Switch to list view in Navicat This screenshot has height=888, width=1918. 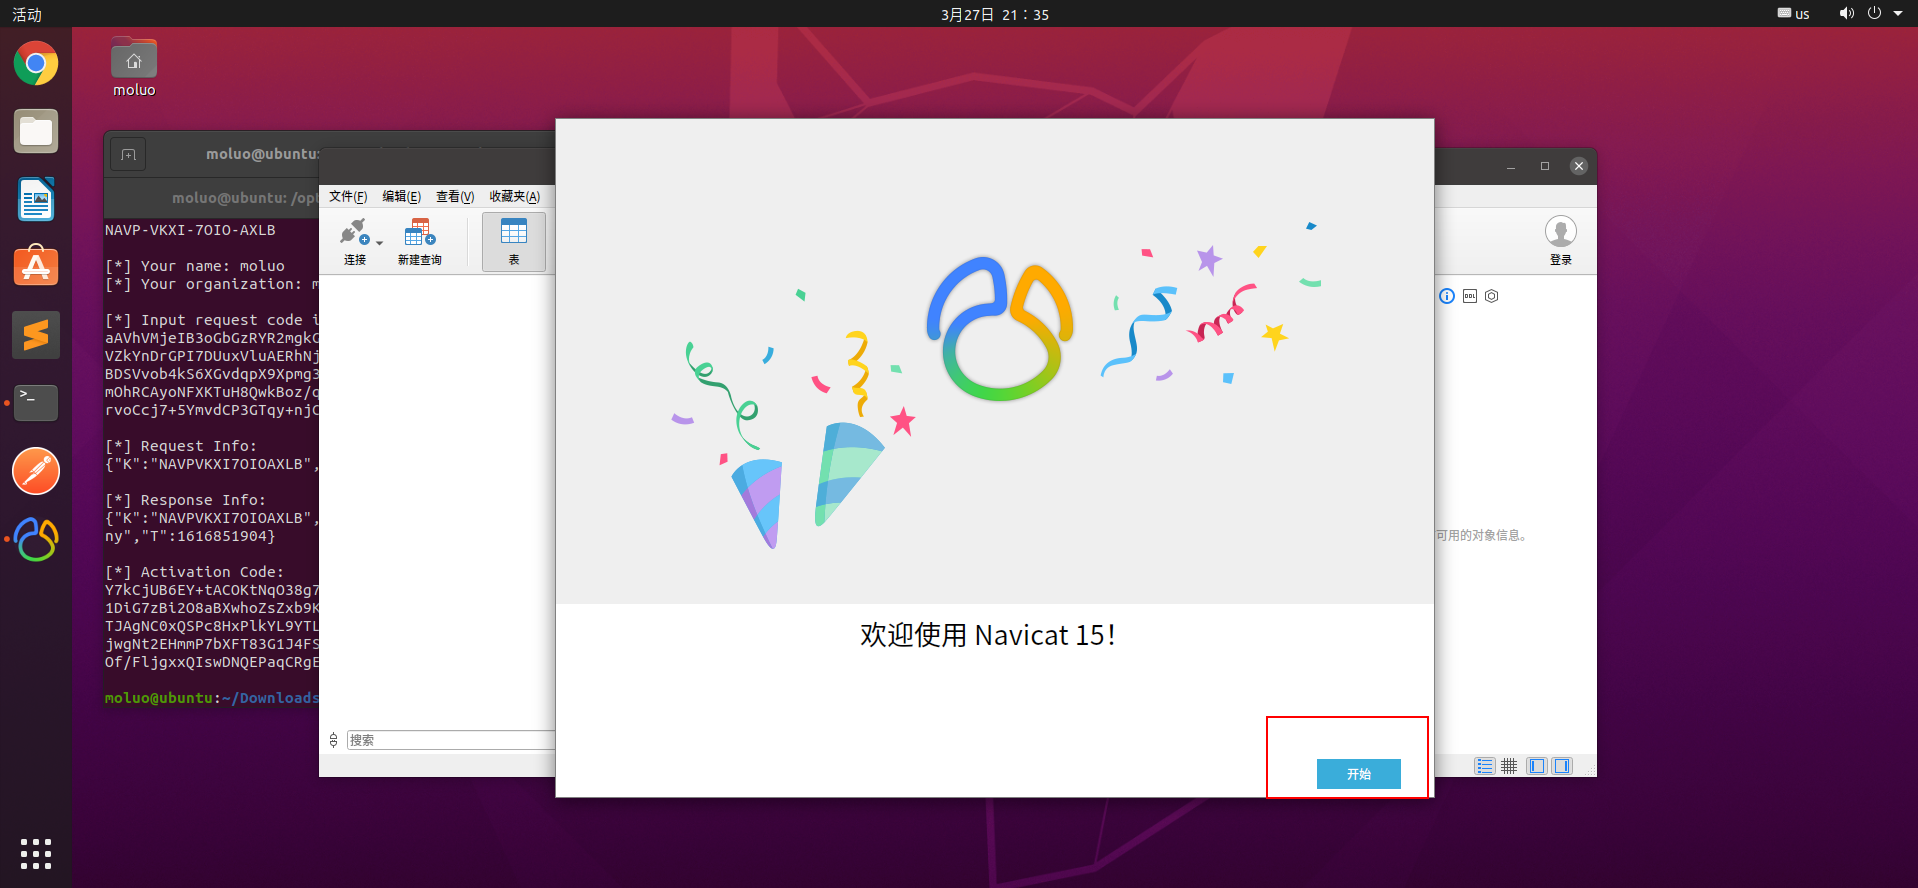(1485, 766)
